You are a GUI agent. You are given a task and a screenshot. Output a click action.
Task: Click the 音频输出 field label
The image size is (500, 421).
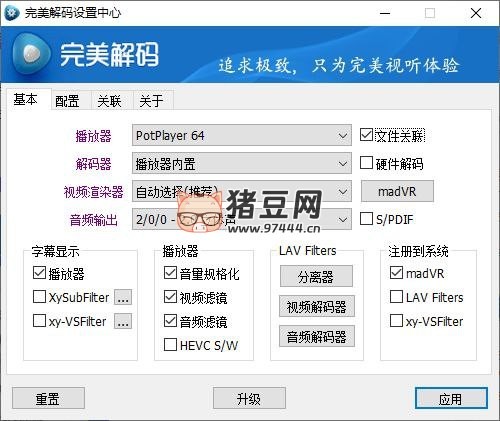(93, 220)
